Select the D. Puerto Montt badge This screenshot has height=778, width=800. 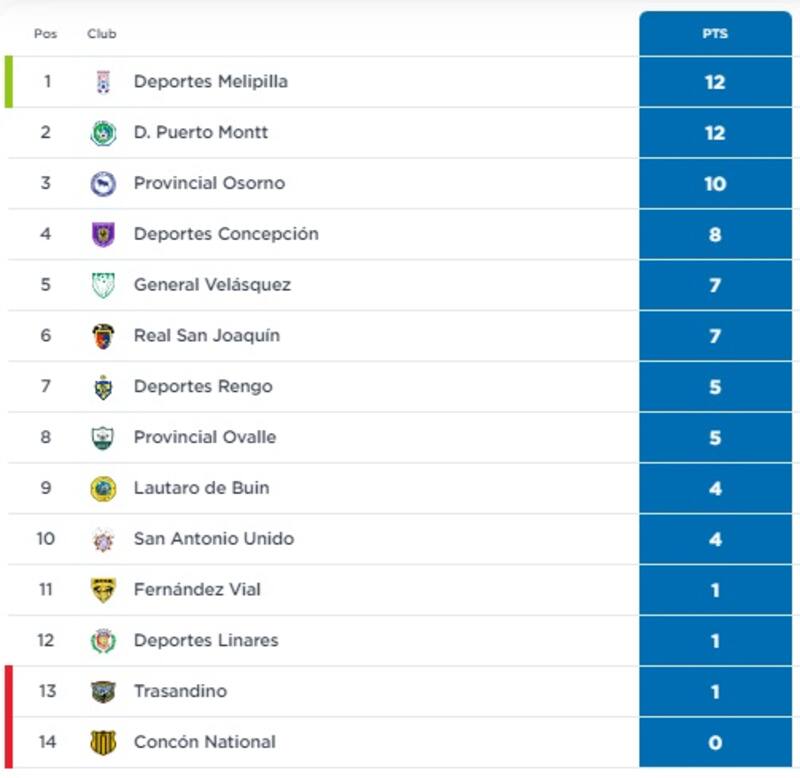[x=105, y=133]
